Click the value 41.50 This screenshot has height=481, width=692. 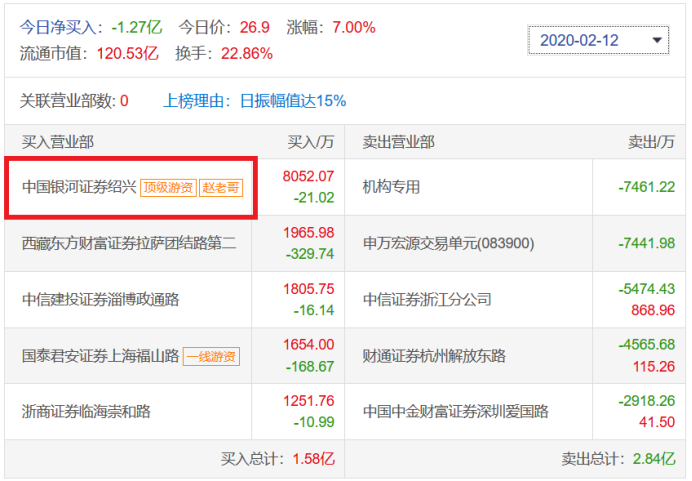[657, 422]
